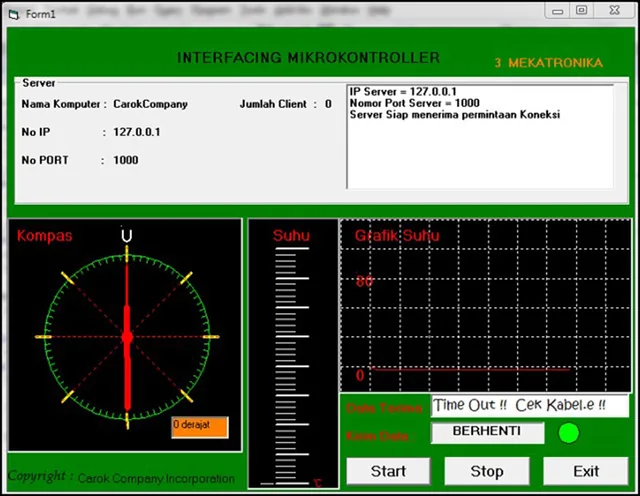640x496 pixels.
Task: Click the BERHENTI status field
Action: 487,433
